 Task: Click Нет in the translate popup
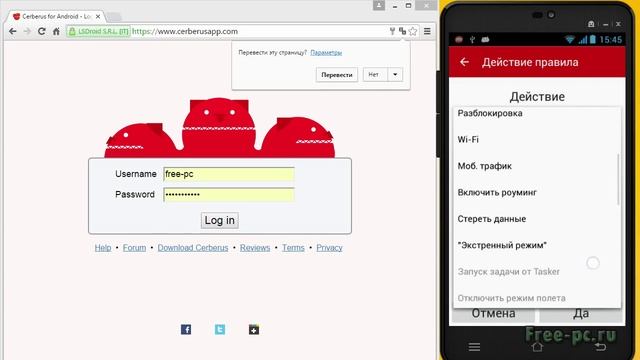374,75
